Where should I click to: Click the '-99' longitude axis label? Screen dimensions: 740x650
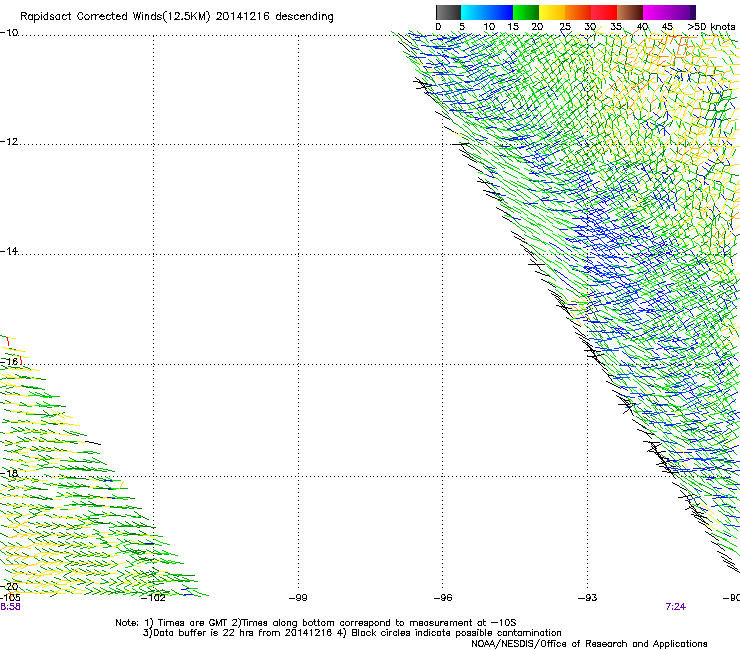298,598
